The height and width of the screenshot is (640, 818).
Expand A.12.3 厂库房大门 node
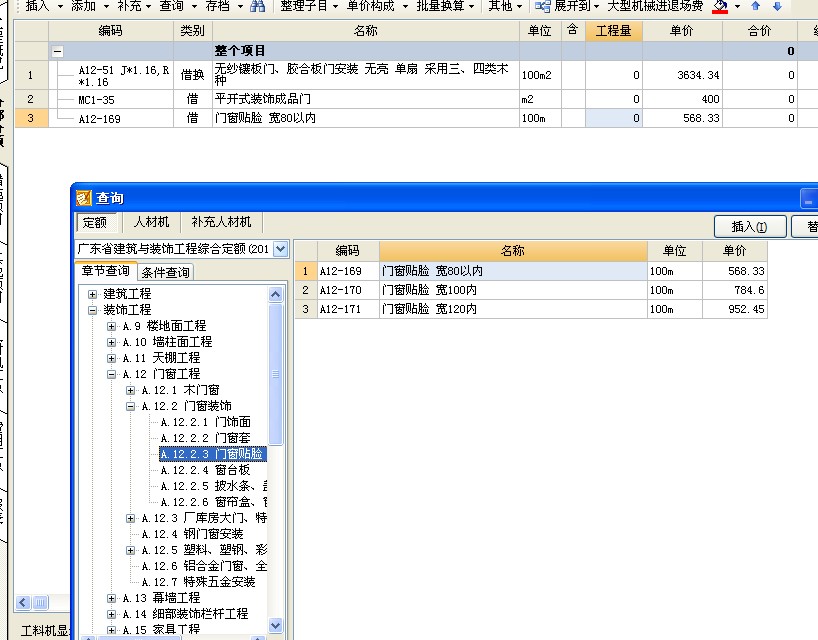coord(130,518)
